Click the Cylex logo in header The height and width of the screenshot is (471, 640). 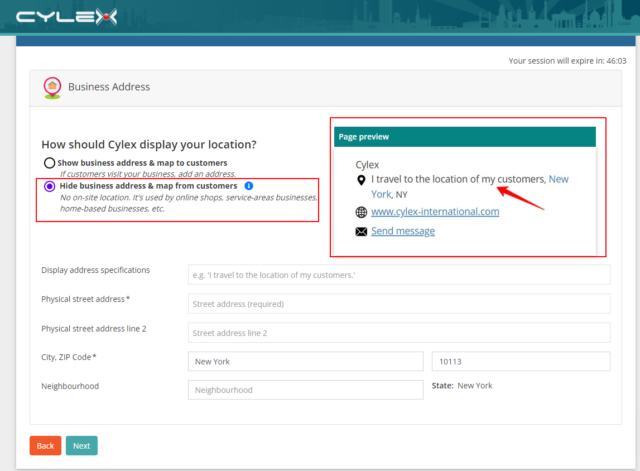pos(67,17)
